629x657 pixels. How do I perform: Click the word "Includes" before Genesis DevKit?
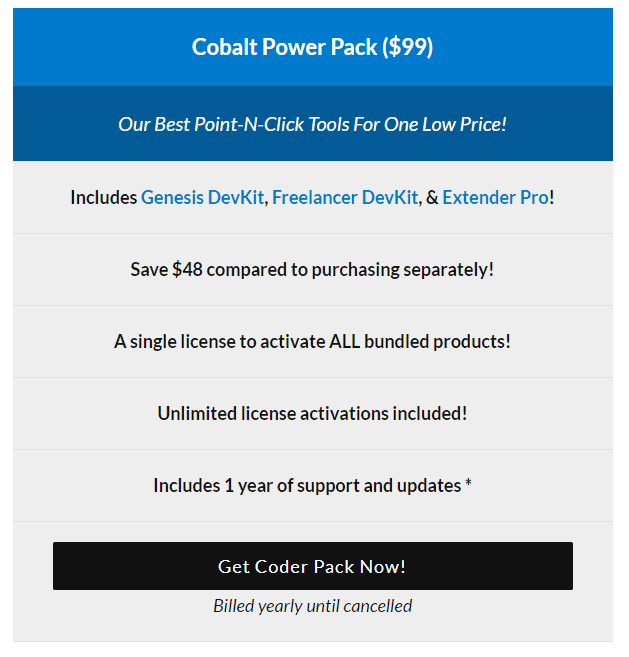(x=103, y=198)
